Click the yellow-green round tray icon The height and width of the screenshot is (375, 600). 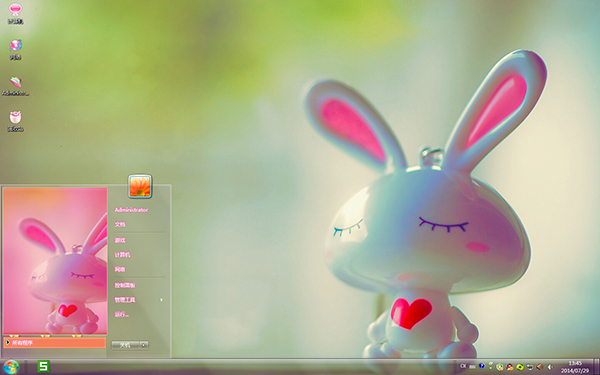click(x=520, y=367)
